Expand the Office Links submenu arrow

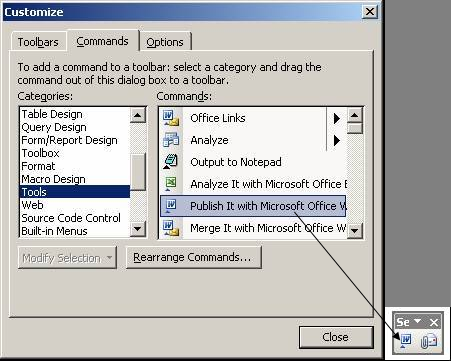coord(337,118)
